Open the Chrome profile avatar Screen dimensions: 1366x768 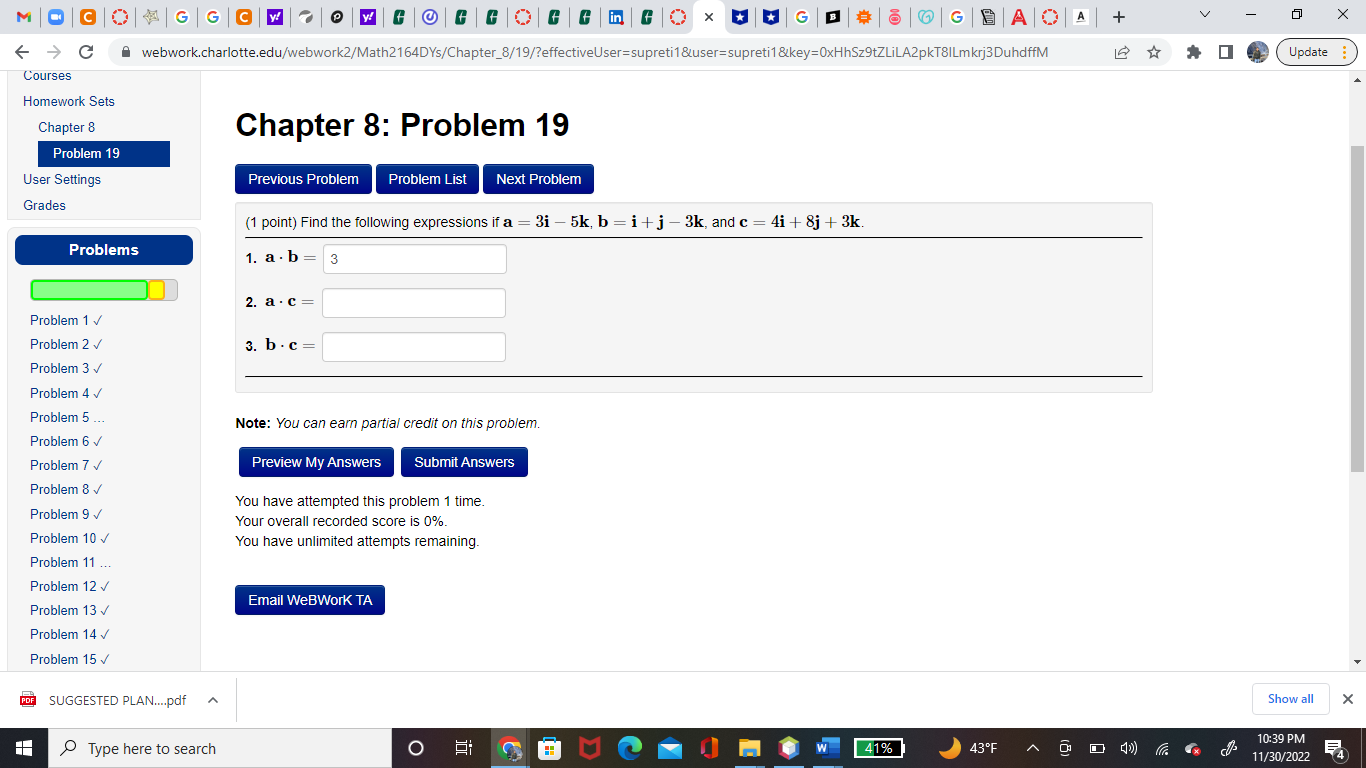pos(1258,52)
